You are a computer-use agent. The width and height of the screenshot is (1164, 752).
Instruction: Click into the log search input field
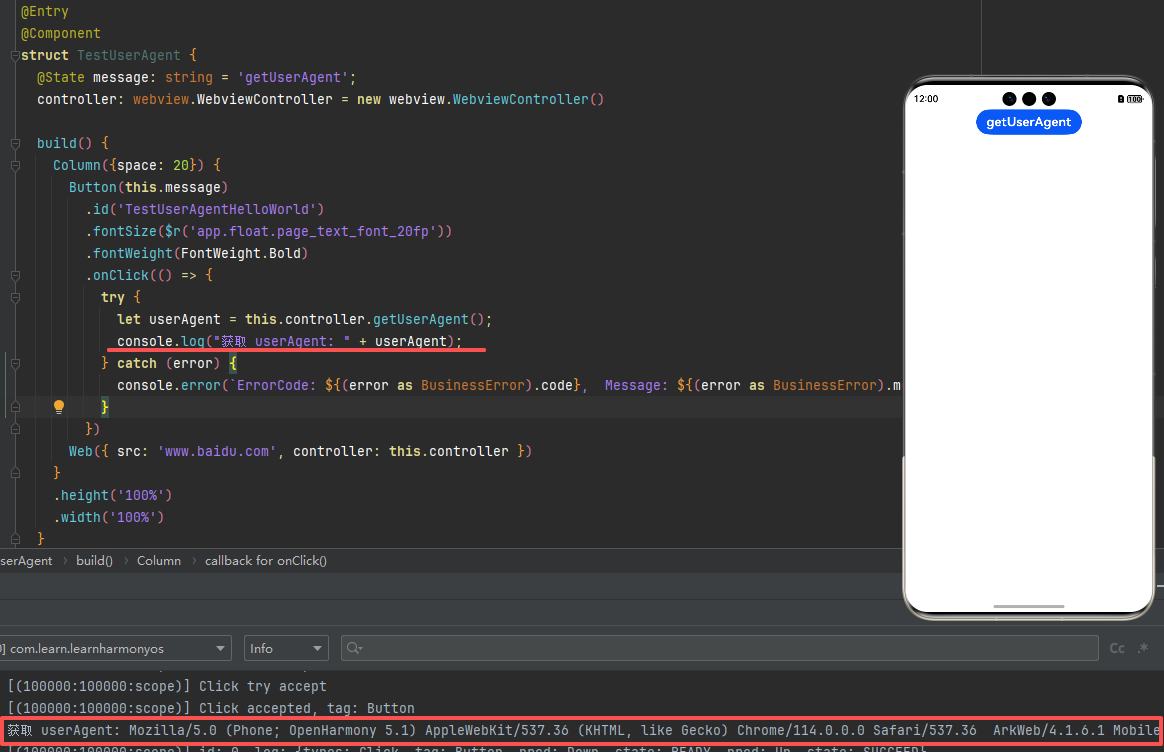(719, 648)
